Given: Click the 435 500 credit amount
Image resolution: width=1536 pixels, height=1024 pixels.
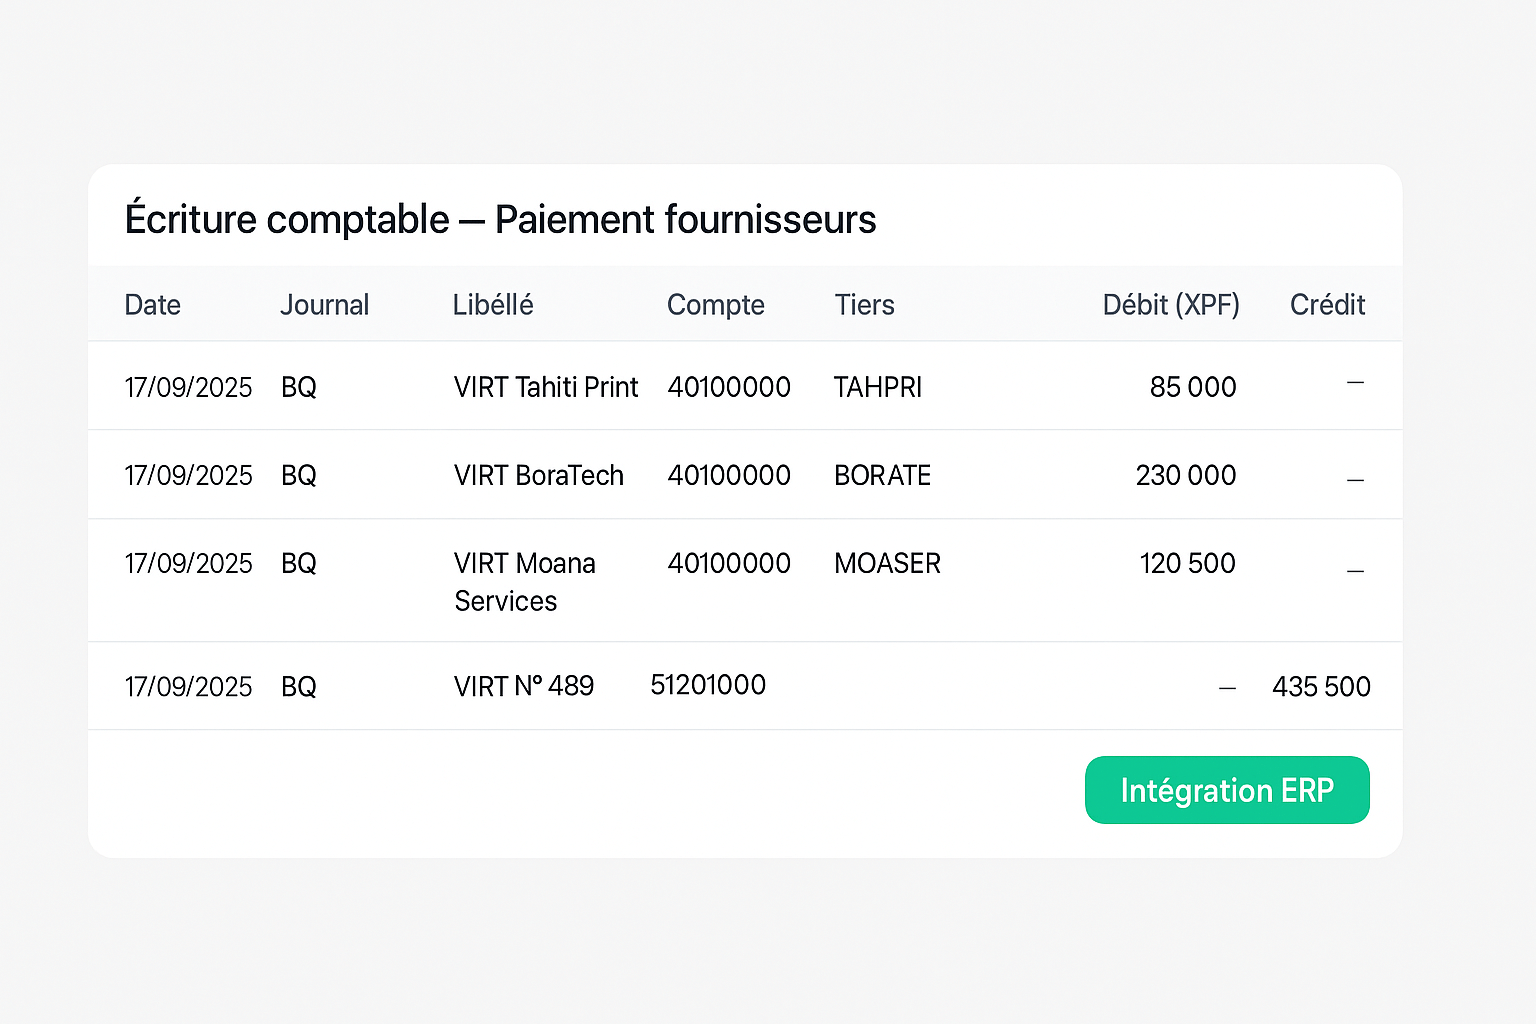Looking at the screenshot, I should coord(1321,686).
